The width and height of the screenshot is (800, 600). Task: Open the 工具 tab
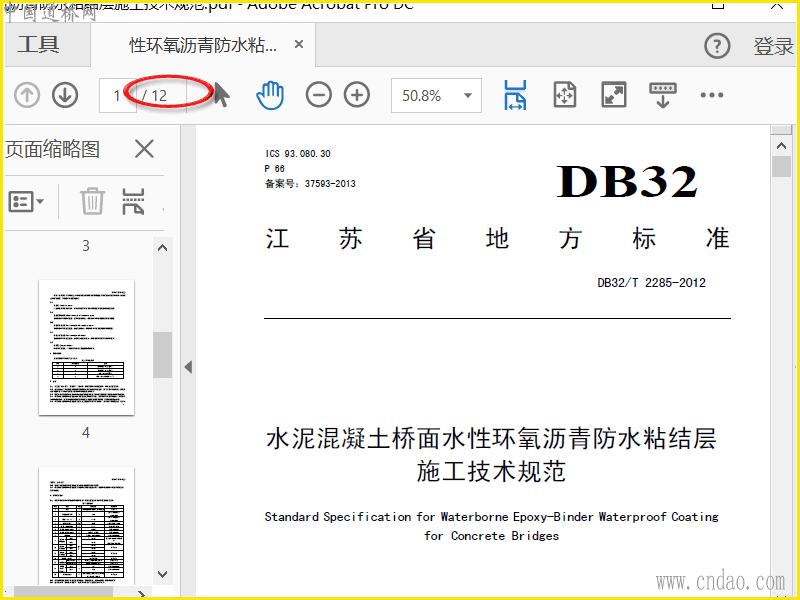[x=39, y=44]
